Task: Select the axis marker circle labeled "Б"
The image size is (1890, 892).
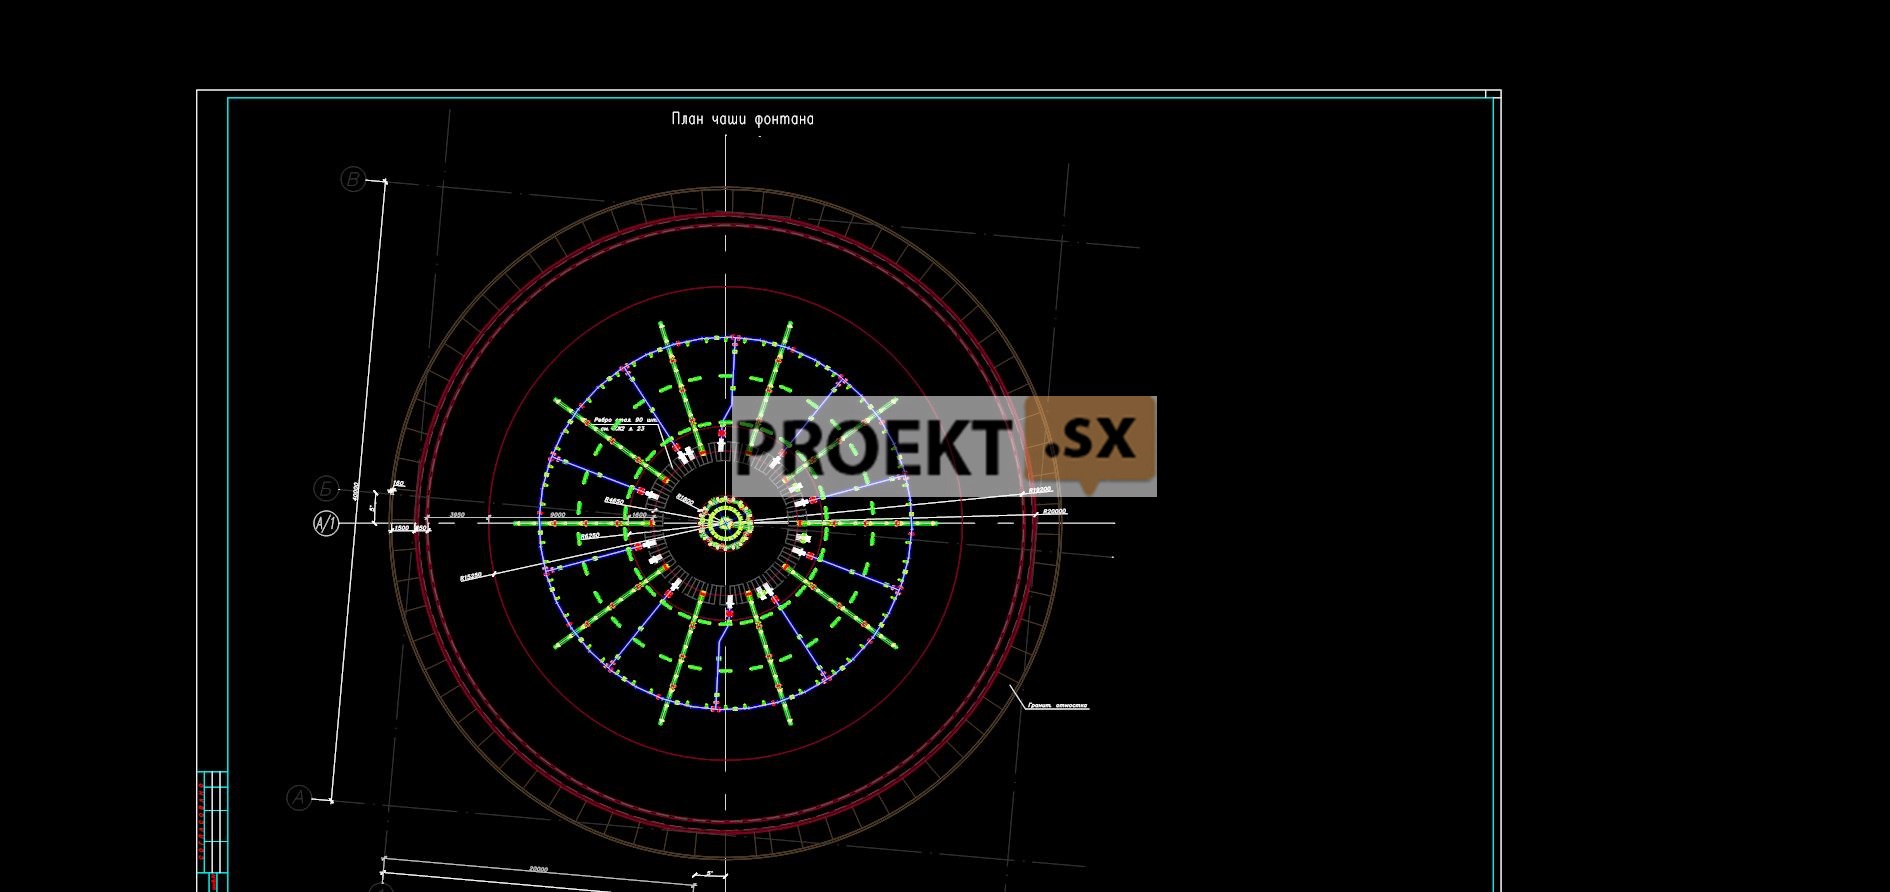Action: click(326, 488)
